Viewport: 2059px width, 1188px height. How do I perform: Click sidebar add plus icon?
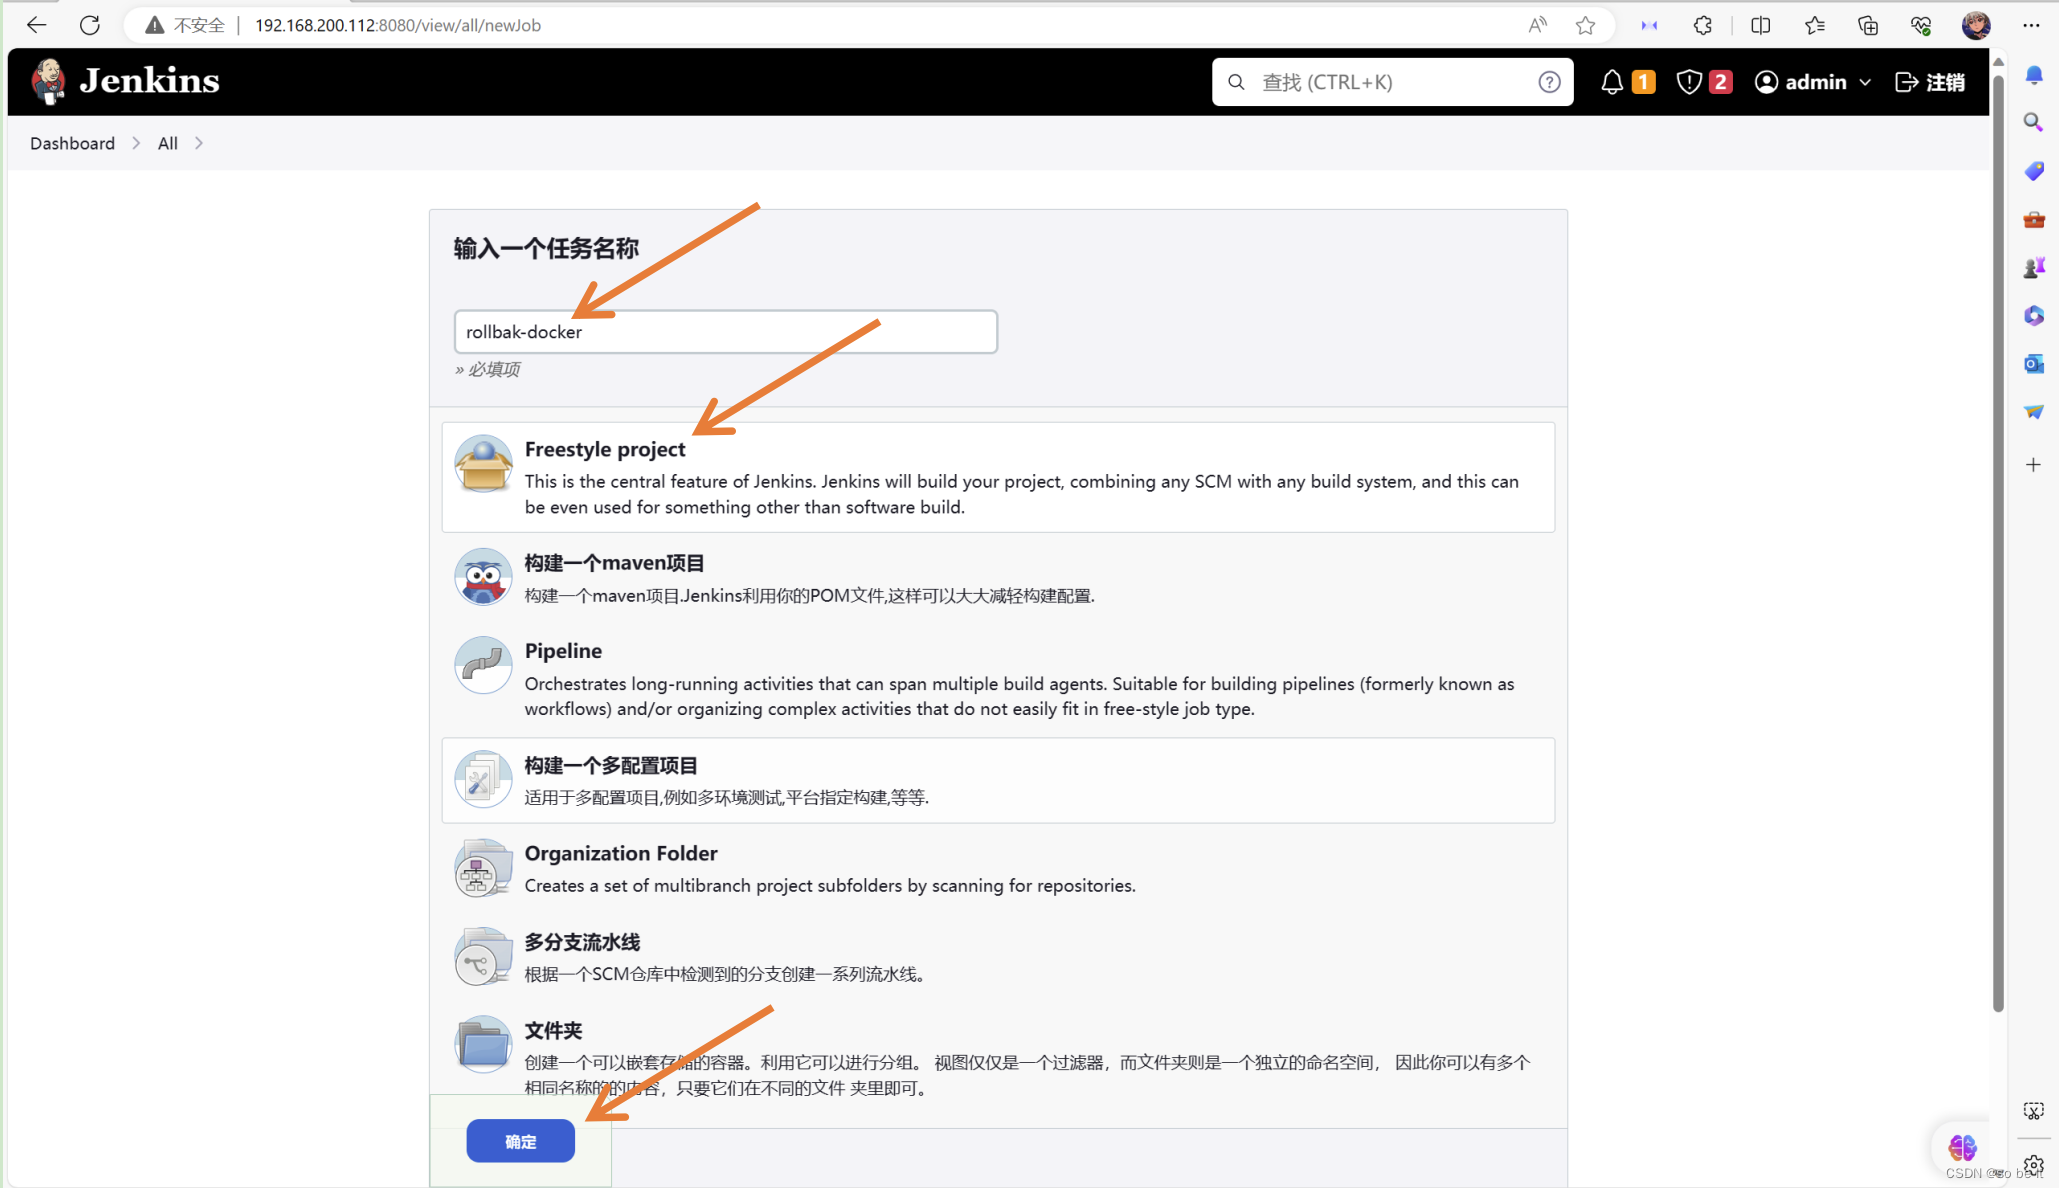click(2033, 465)
